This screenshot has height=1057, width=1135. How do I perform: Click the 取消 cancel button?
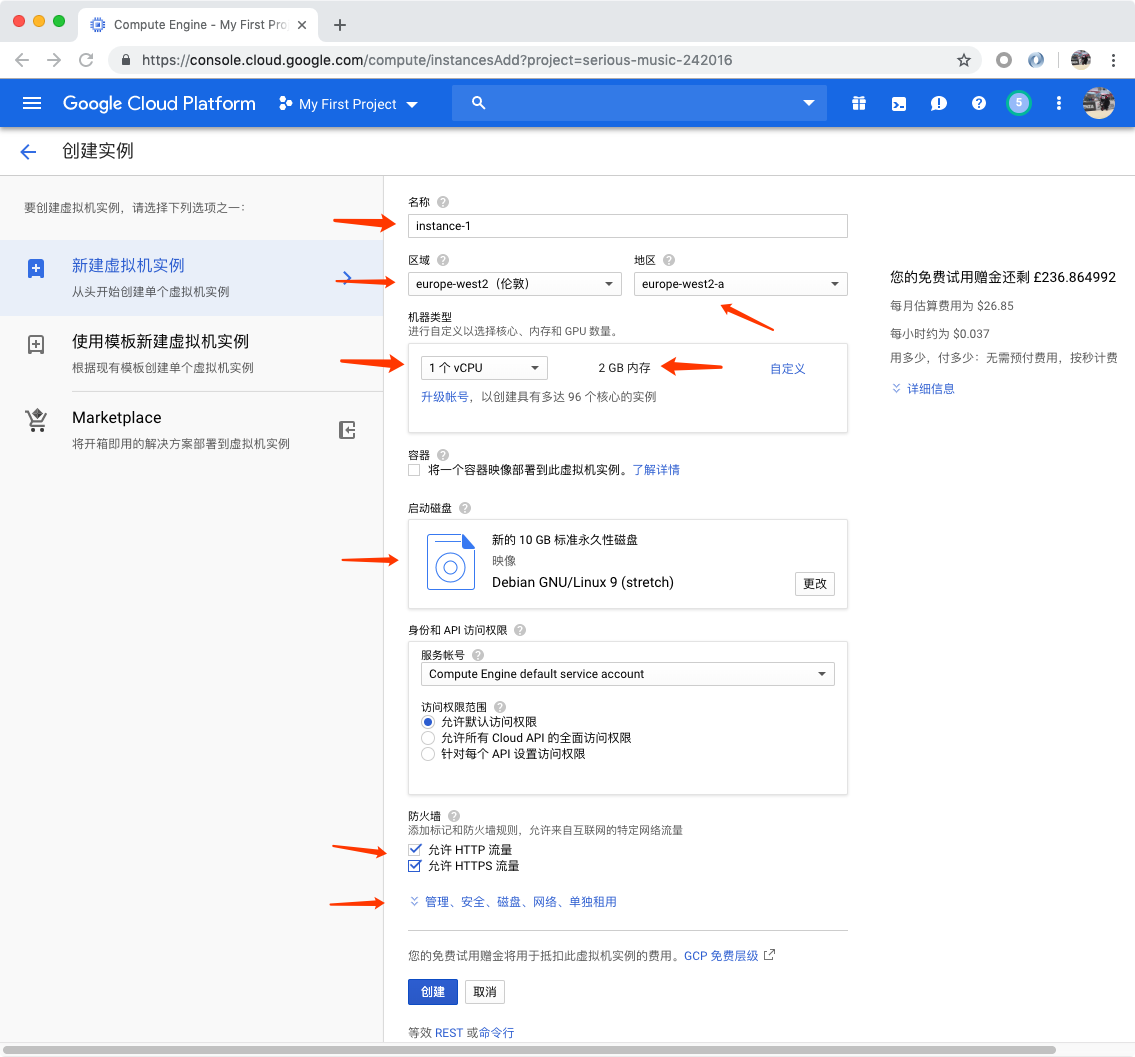point(484,992)
